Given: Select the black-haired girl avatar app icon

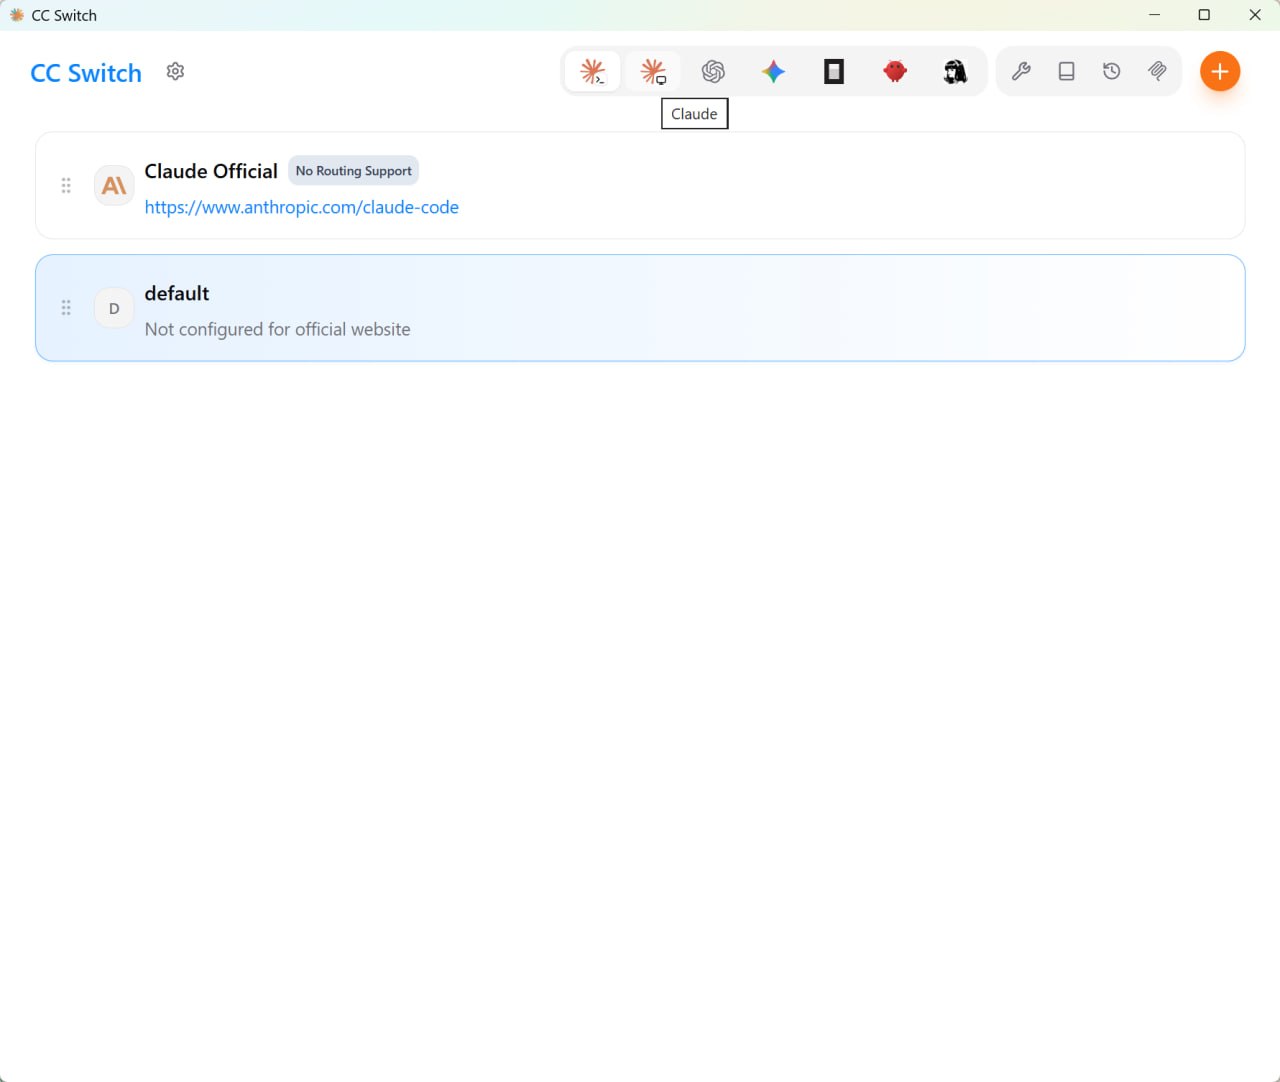Looking at the screenshot, I should [955, 72].
